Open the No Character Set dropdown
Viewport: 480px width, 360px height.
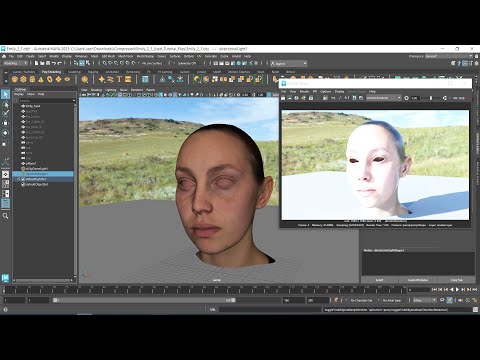tap(363, 300)
